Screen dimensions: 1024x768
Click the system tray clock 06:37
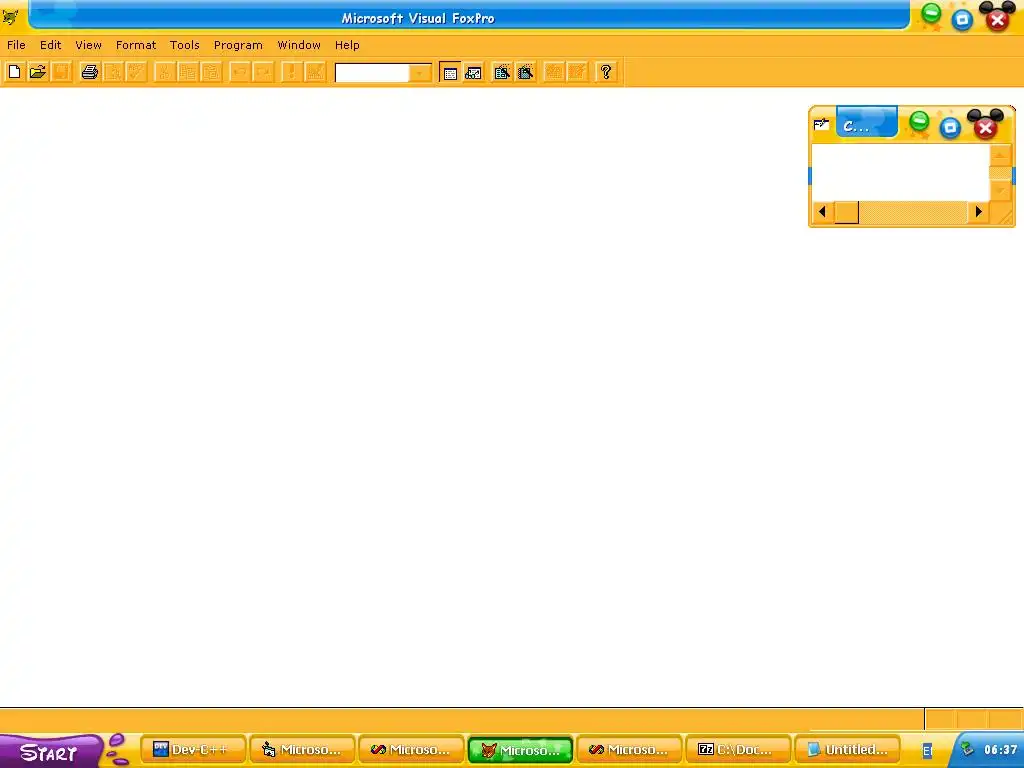coord(1000,750)
